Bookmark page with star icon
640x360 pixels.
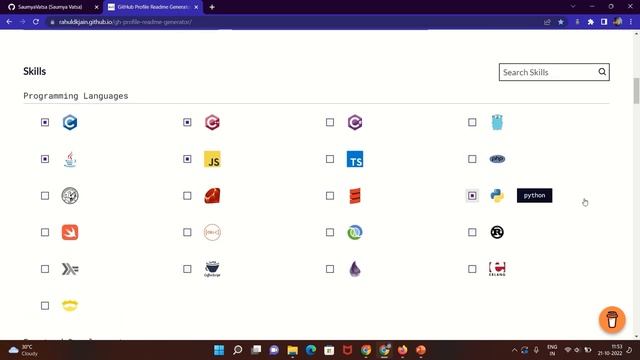coord(561,22)
